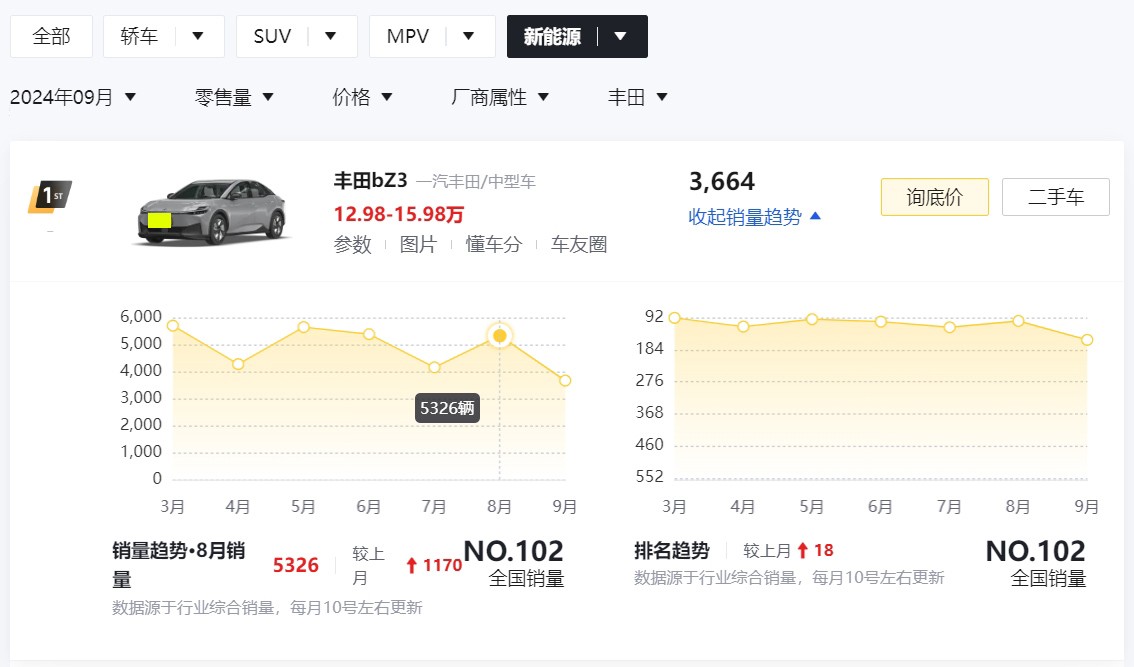Select the 新能源 category tab
The width and height of the screenshot is (1134, 667).
point(552,36)
